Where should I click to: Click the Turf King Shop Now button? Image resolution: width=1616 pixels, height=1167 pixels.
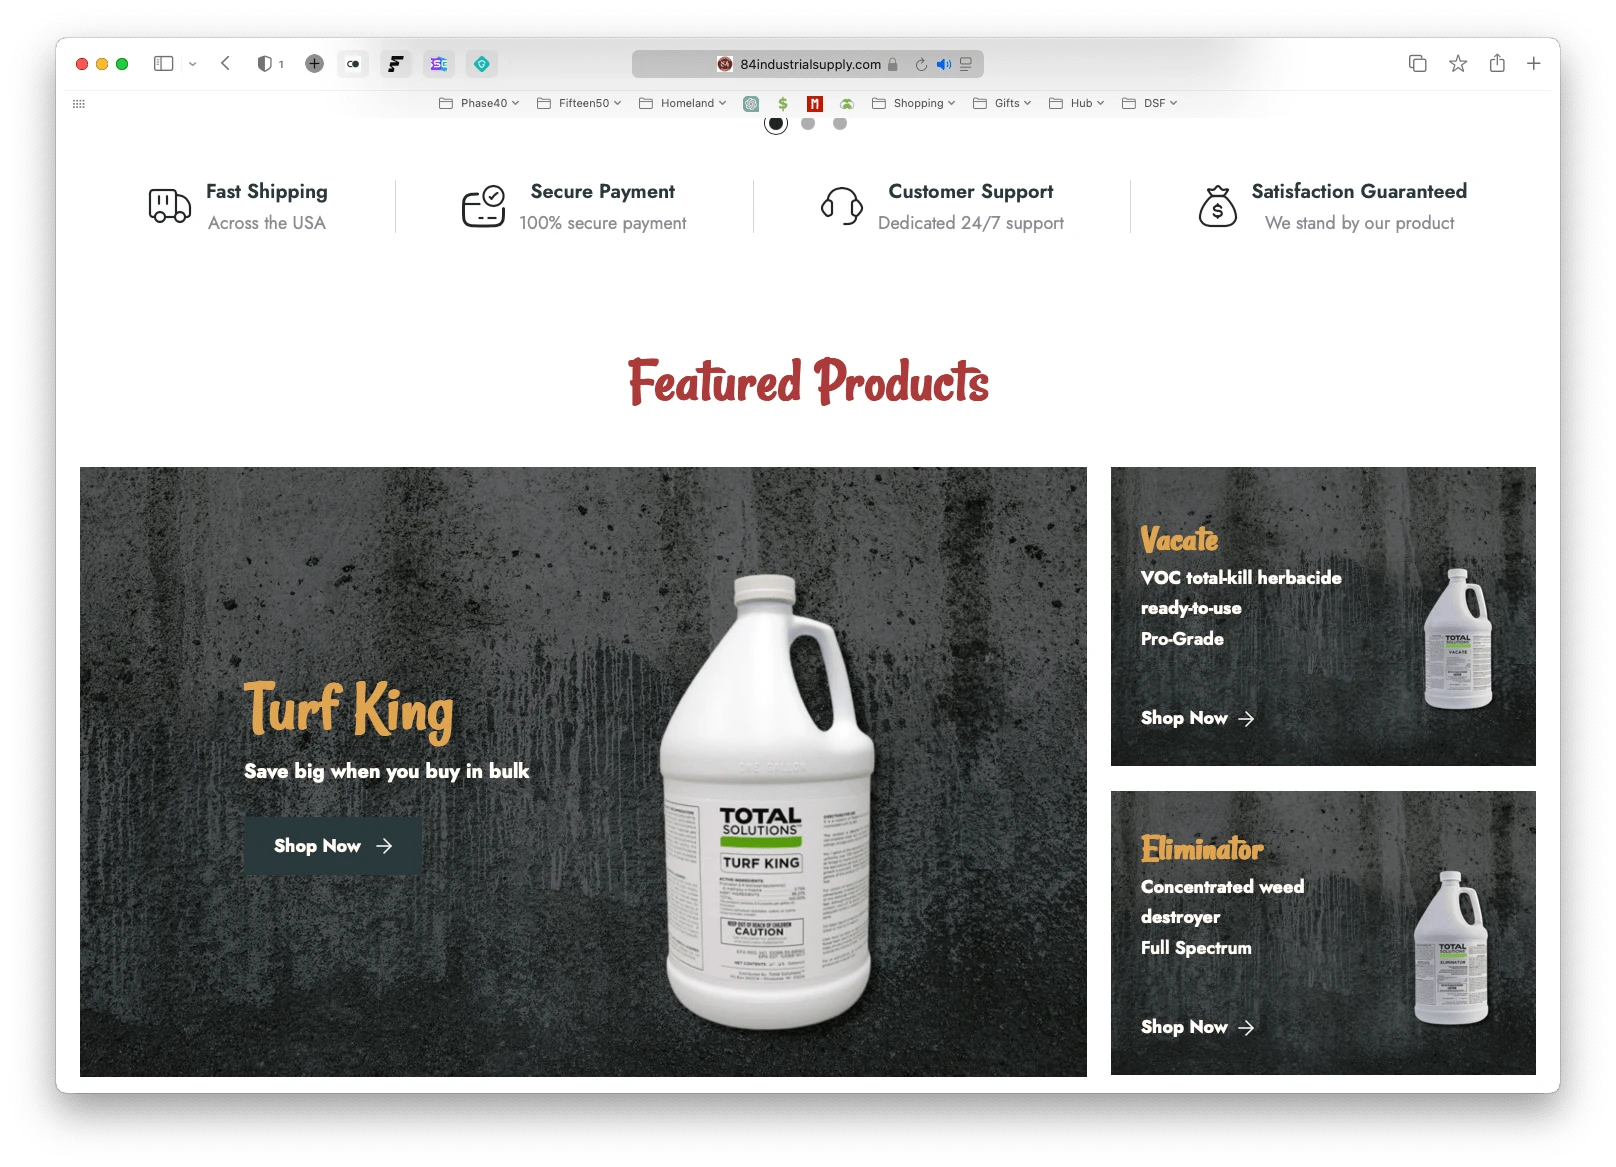[333, 846]
